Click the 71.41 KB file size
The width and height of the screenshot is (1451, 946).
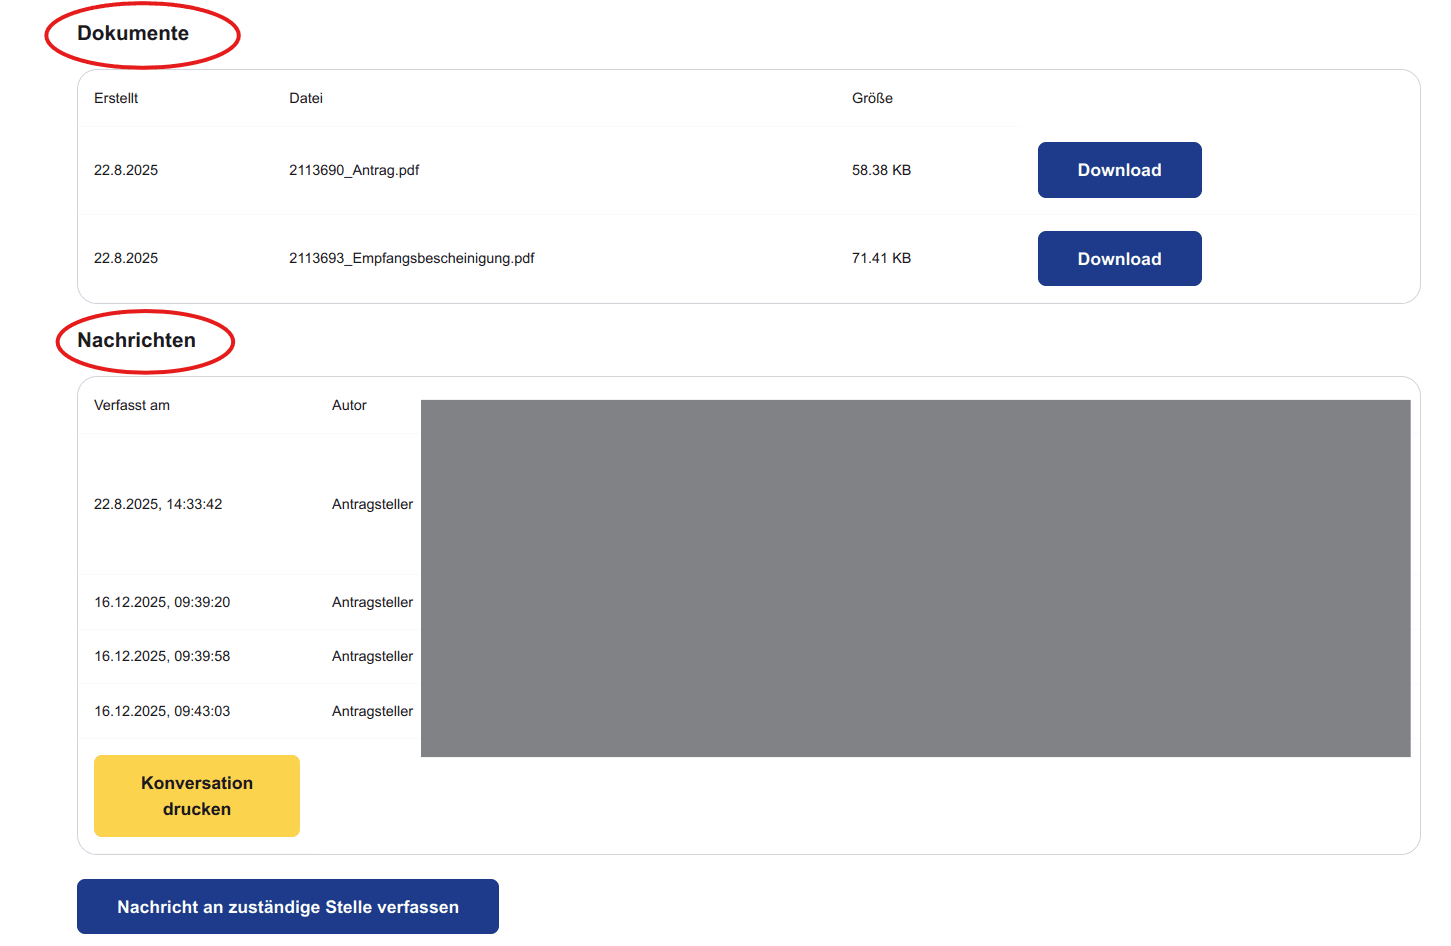click(x=881, y=258)
